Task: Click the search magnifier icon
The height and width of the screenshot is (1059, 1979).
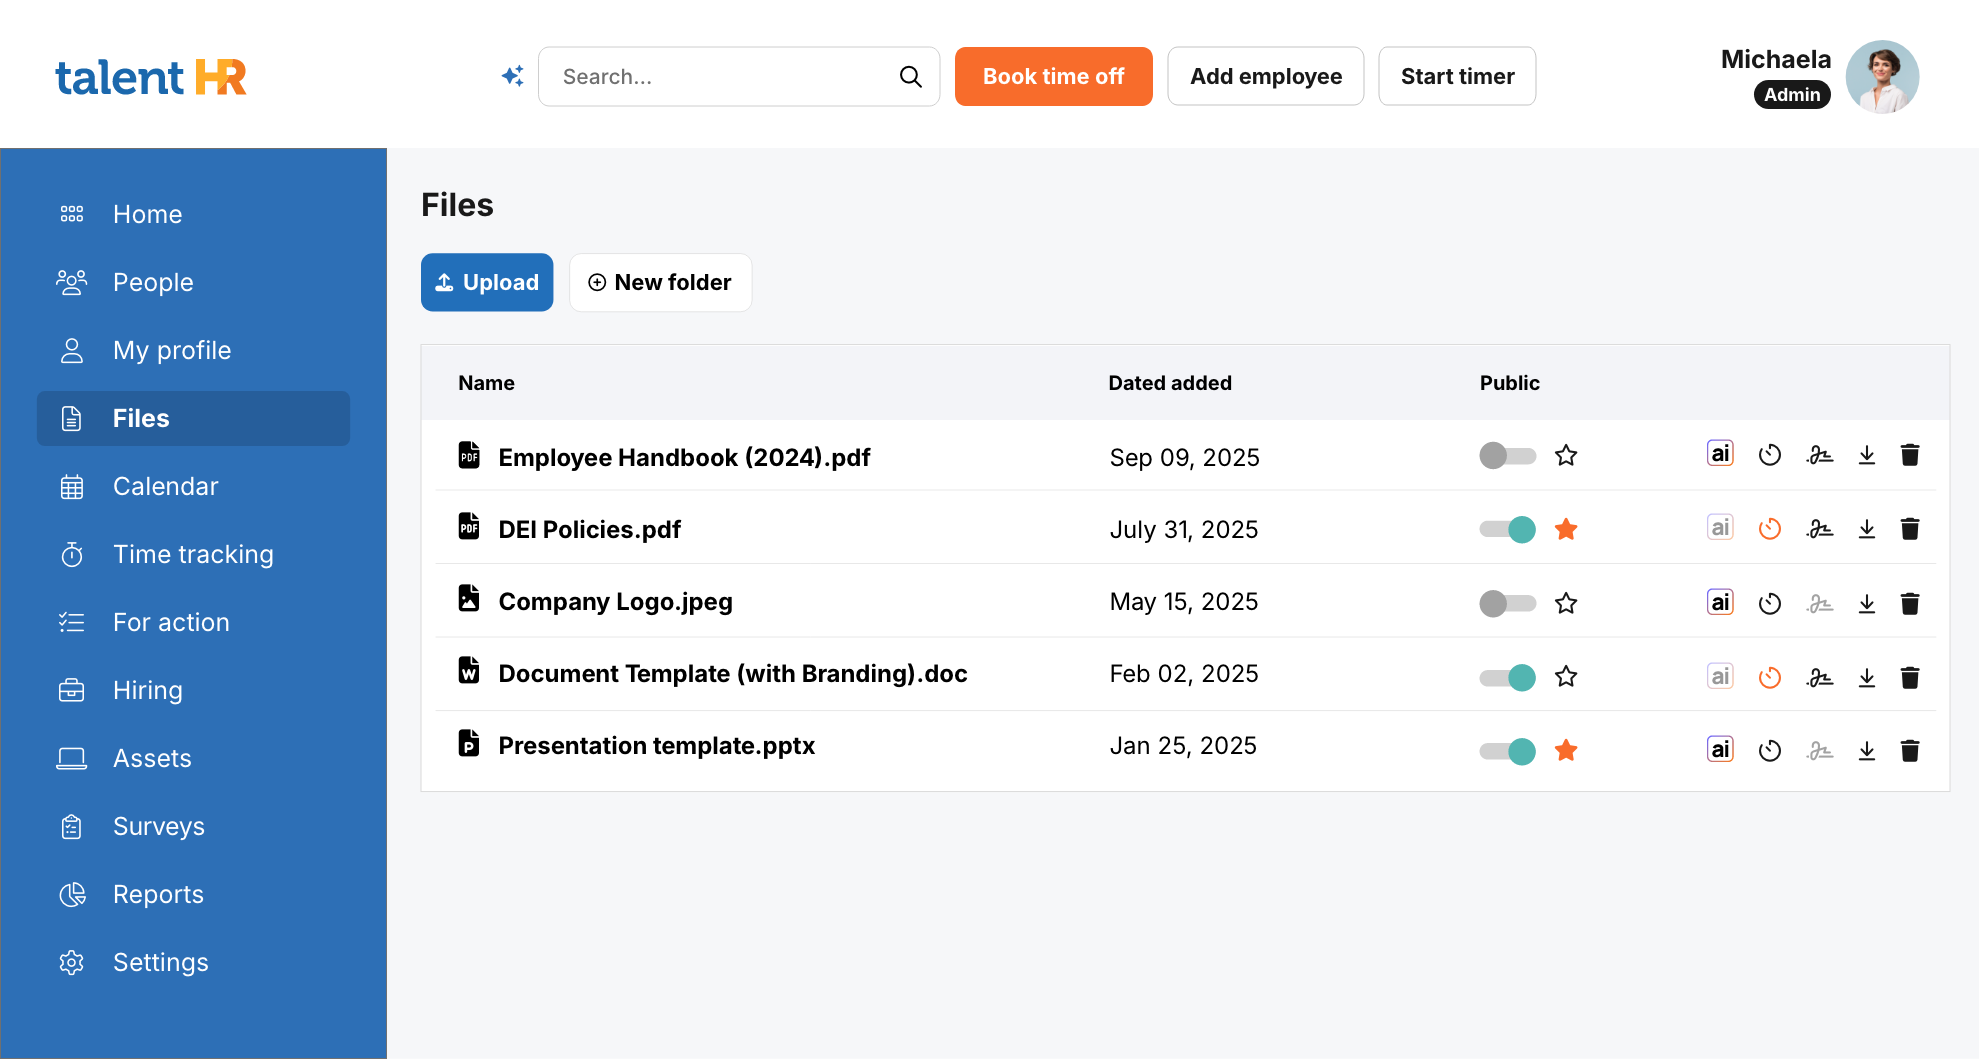Action: point(910,76)
